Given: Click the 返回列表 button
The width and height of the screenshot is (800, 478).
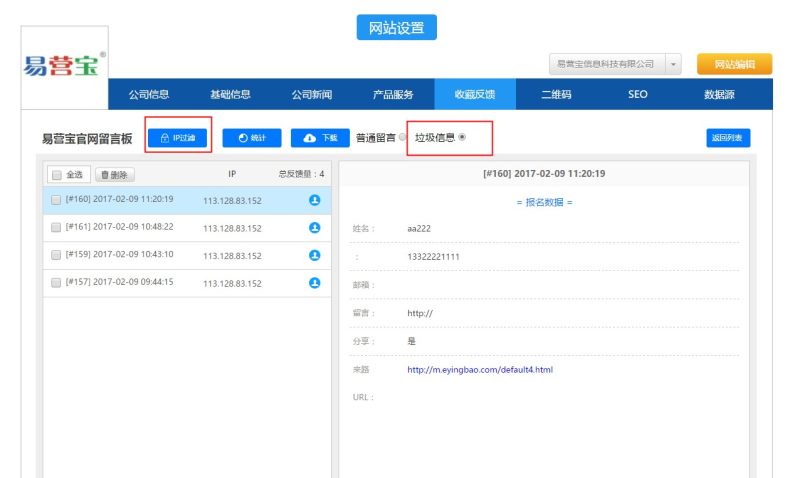Looking at the screenshot, I should pos(728,138).
